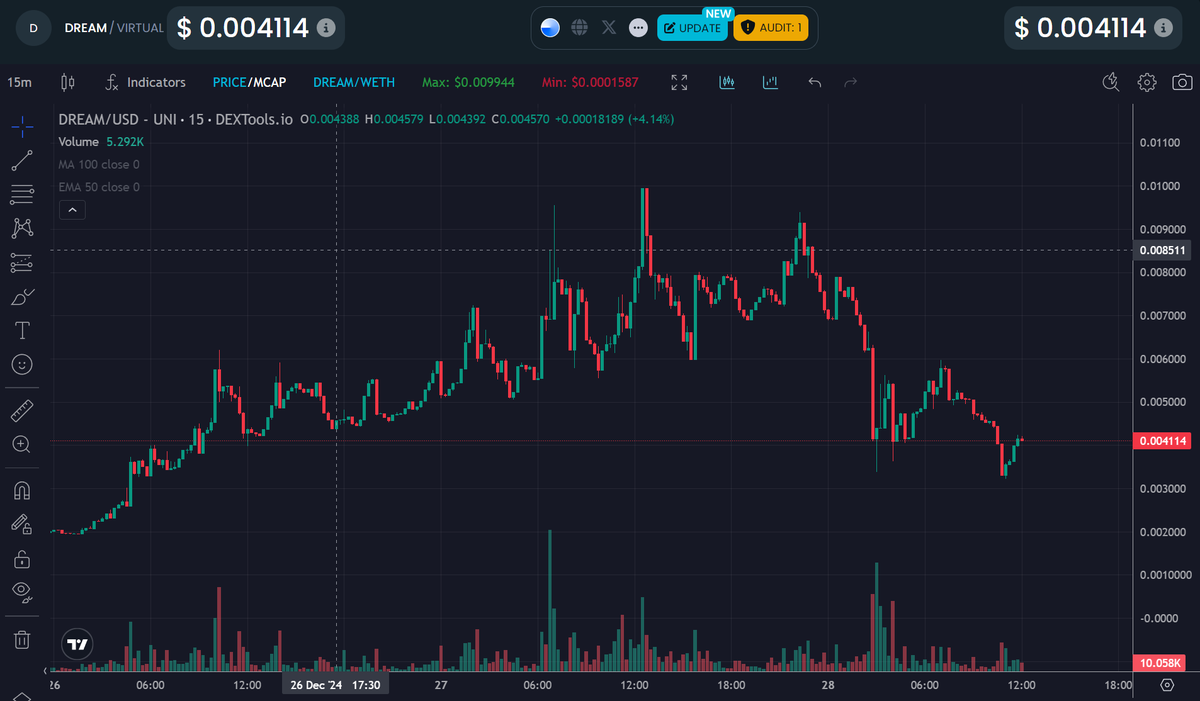Click the 0.008511 crosshair price label
The image size is (1200, 701).
[1163, 251]
